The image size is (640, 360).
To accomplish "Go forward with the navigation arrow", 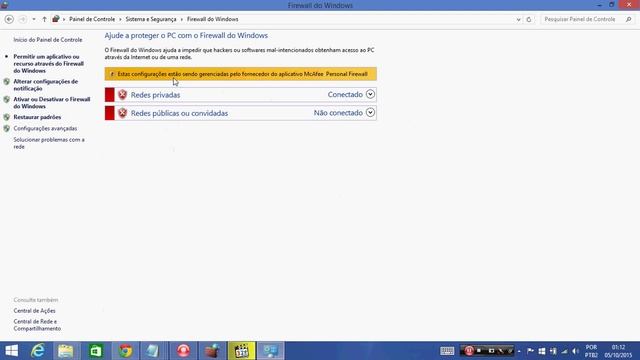I will coord(22,19).
